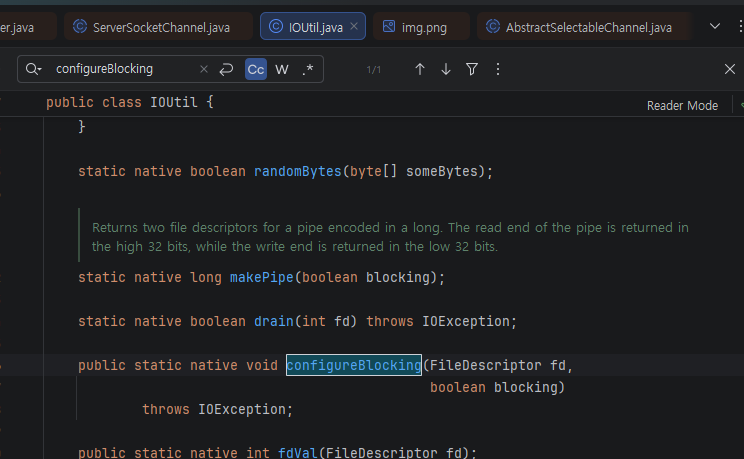Click the img.png image file icon
744x459 pixels.
tap(389, 27)
